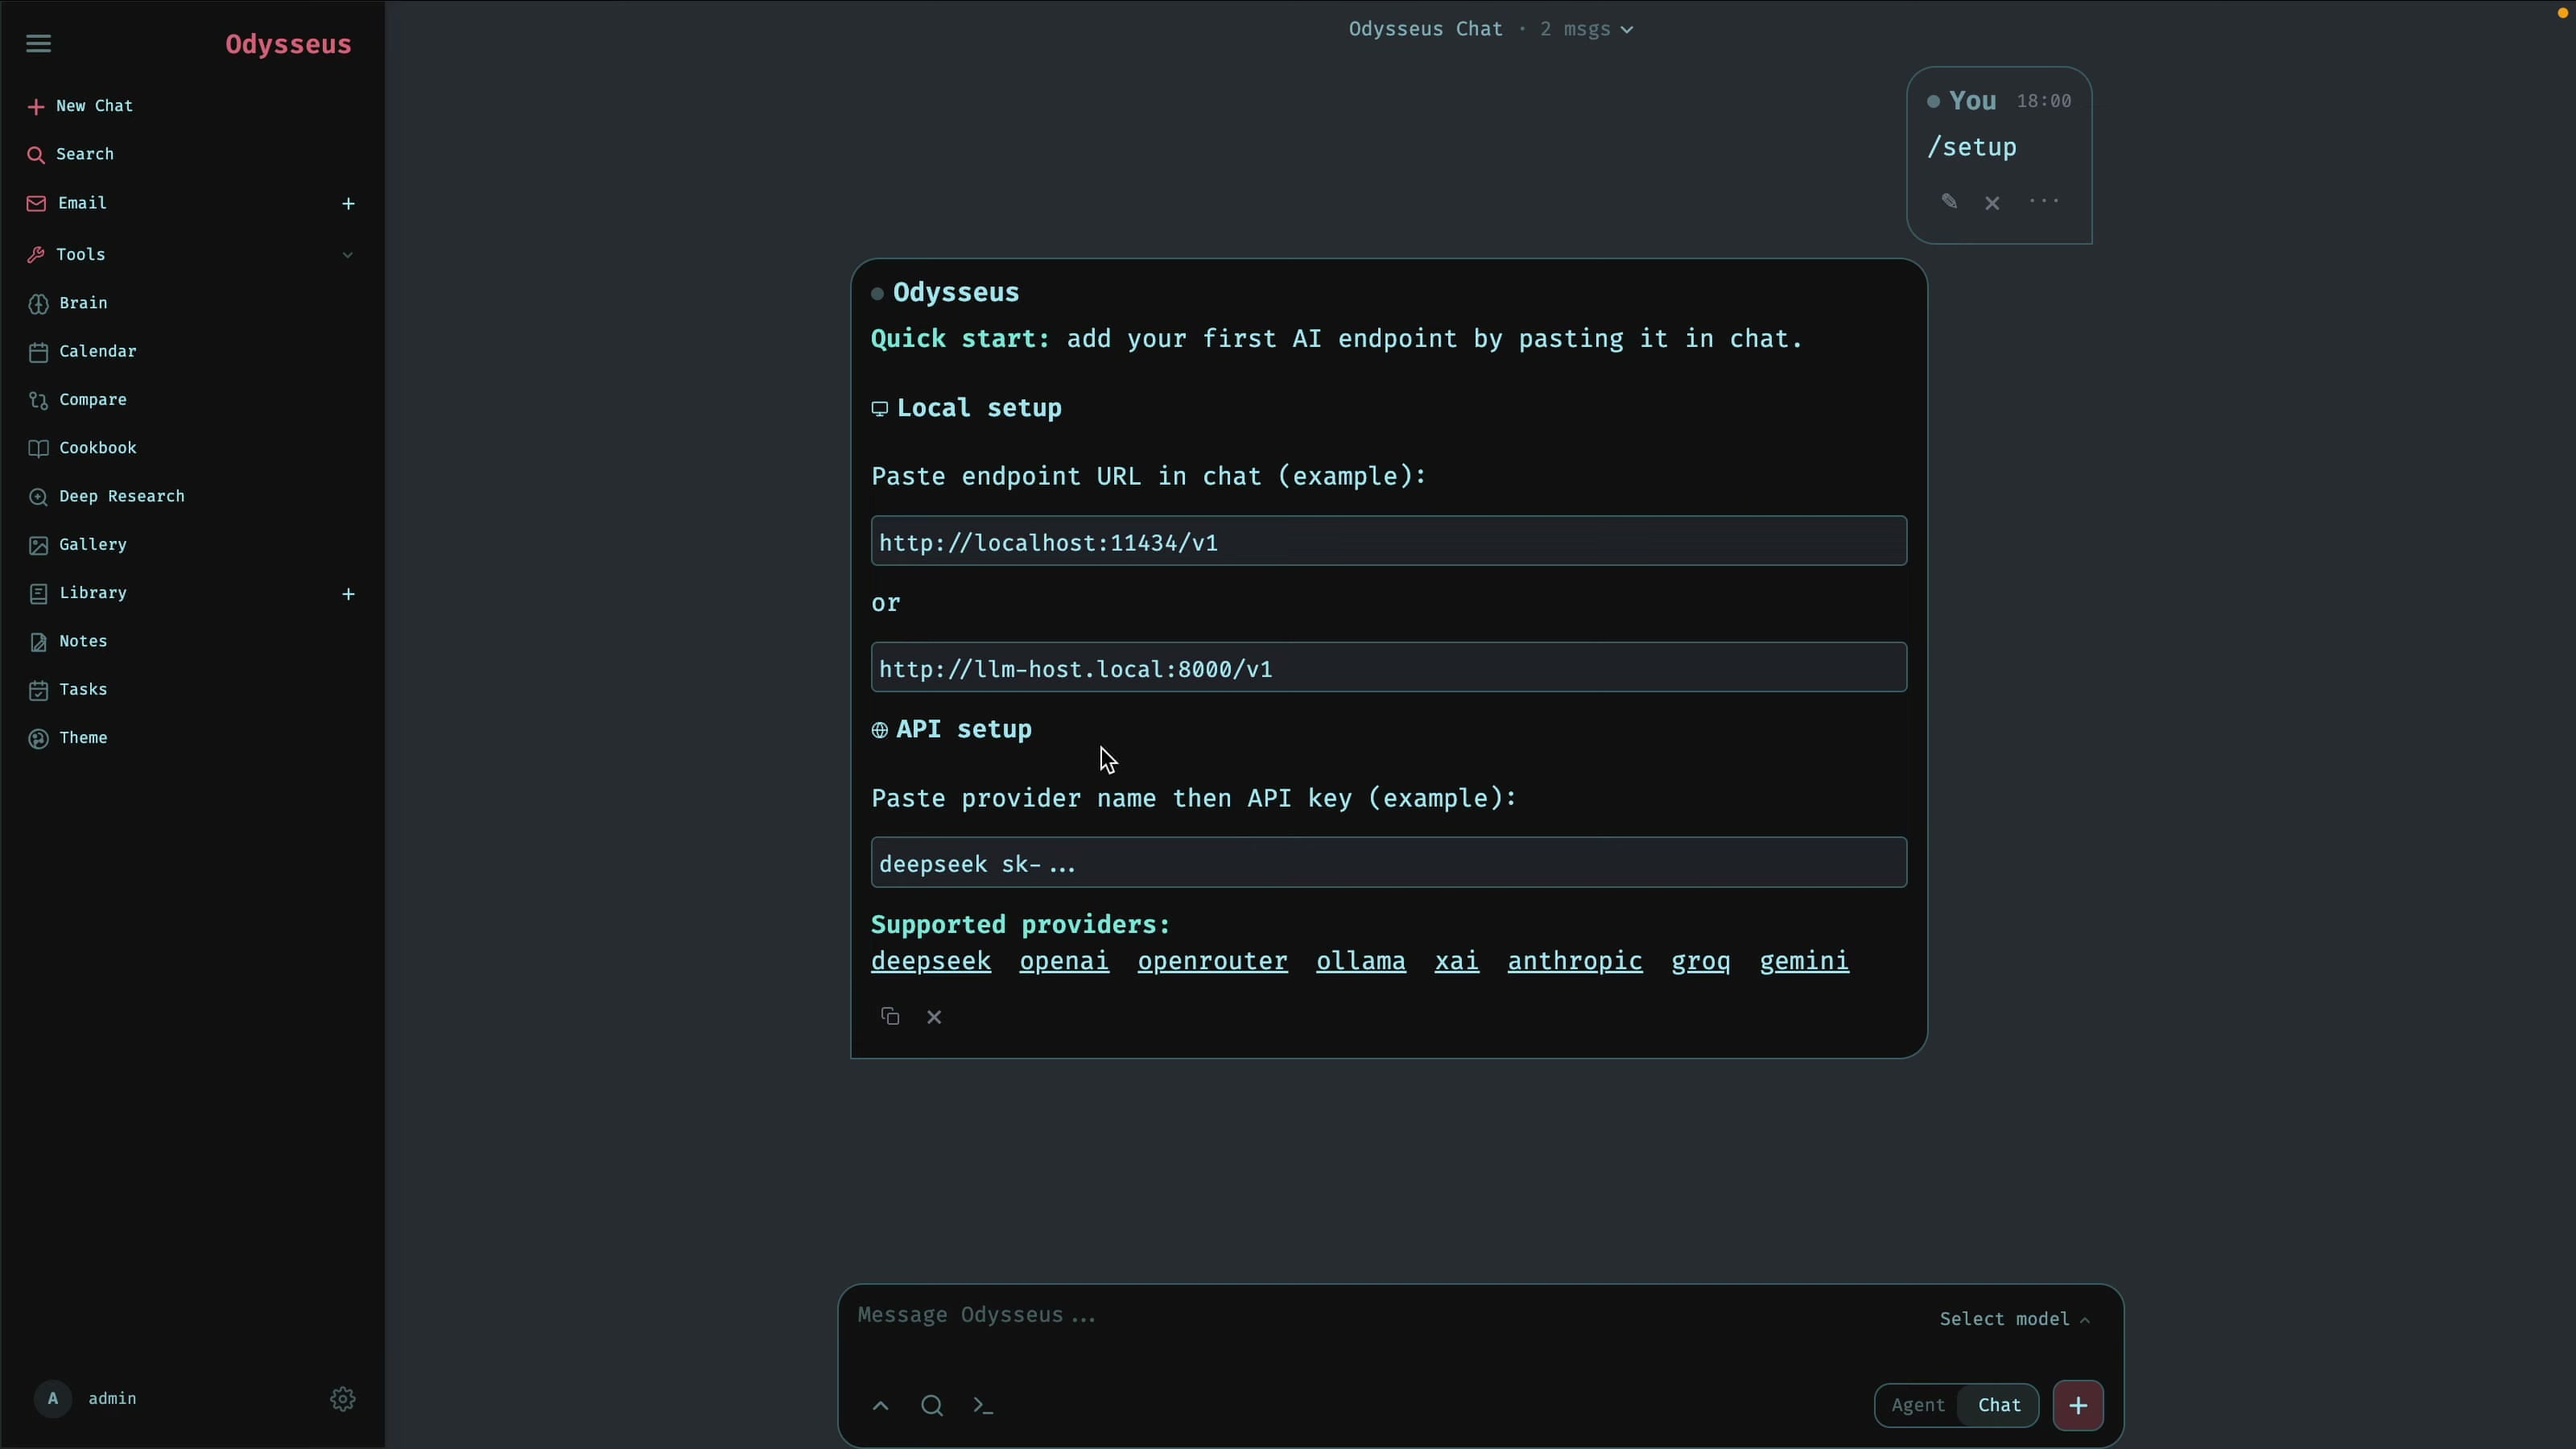Add a new Library item with plus
Image resolution: width=2576 pixels, height=1449 pixels.
coord(348,594)
